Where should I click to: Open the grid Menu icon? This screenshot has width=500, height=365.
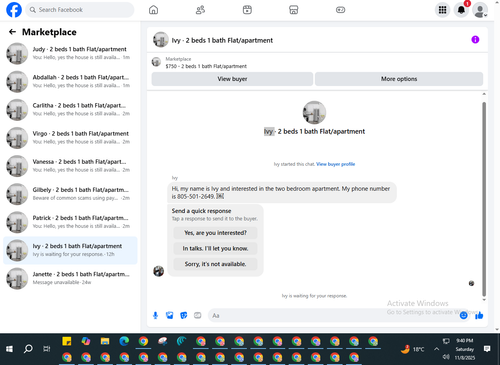coord(442,10)
